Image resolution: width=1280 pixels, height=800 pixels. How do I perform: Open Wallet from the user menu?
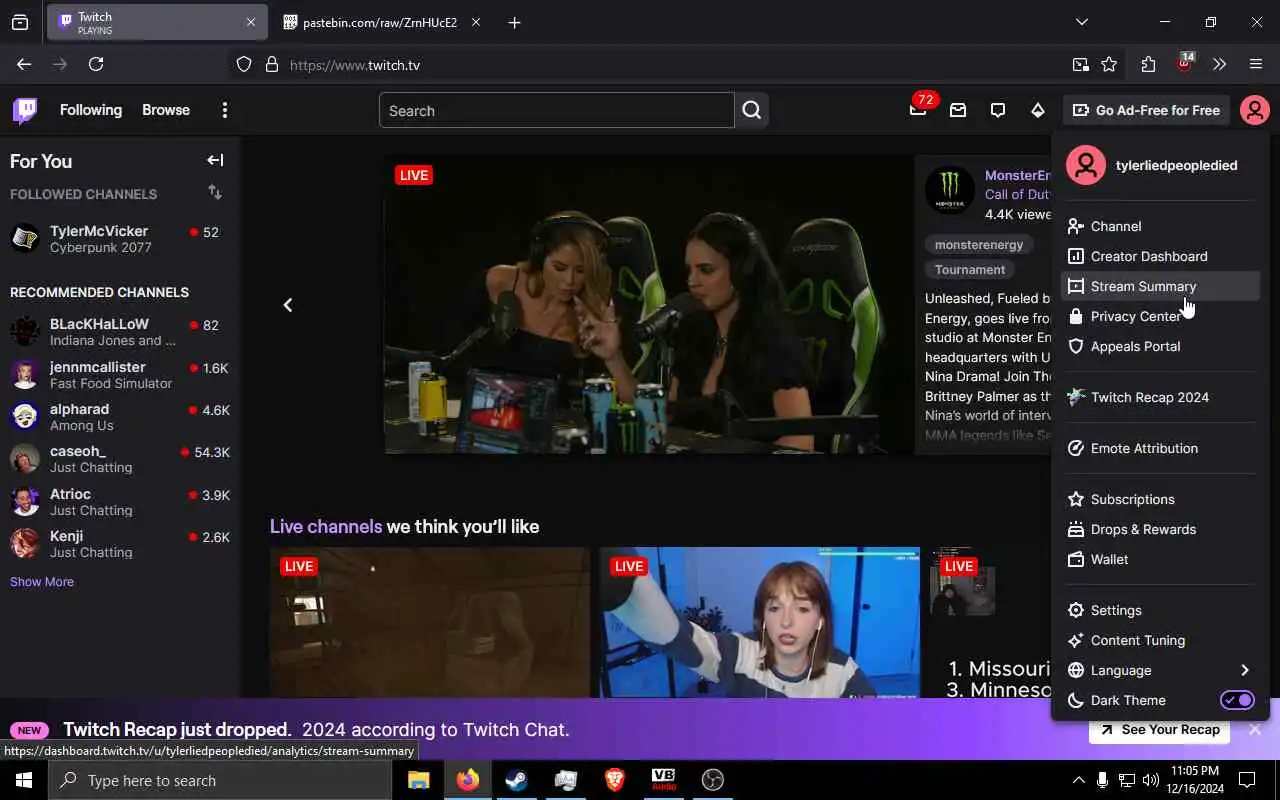tap(1160, 559)
